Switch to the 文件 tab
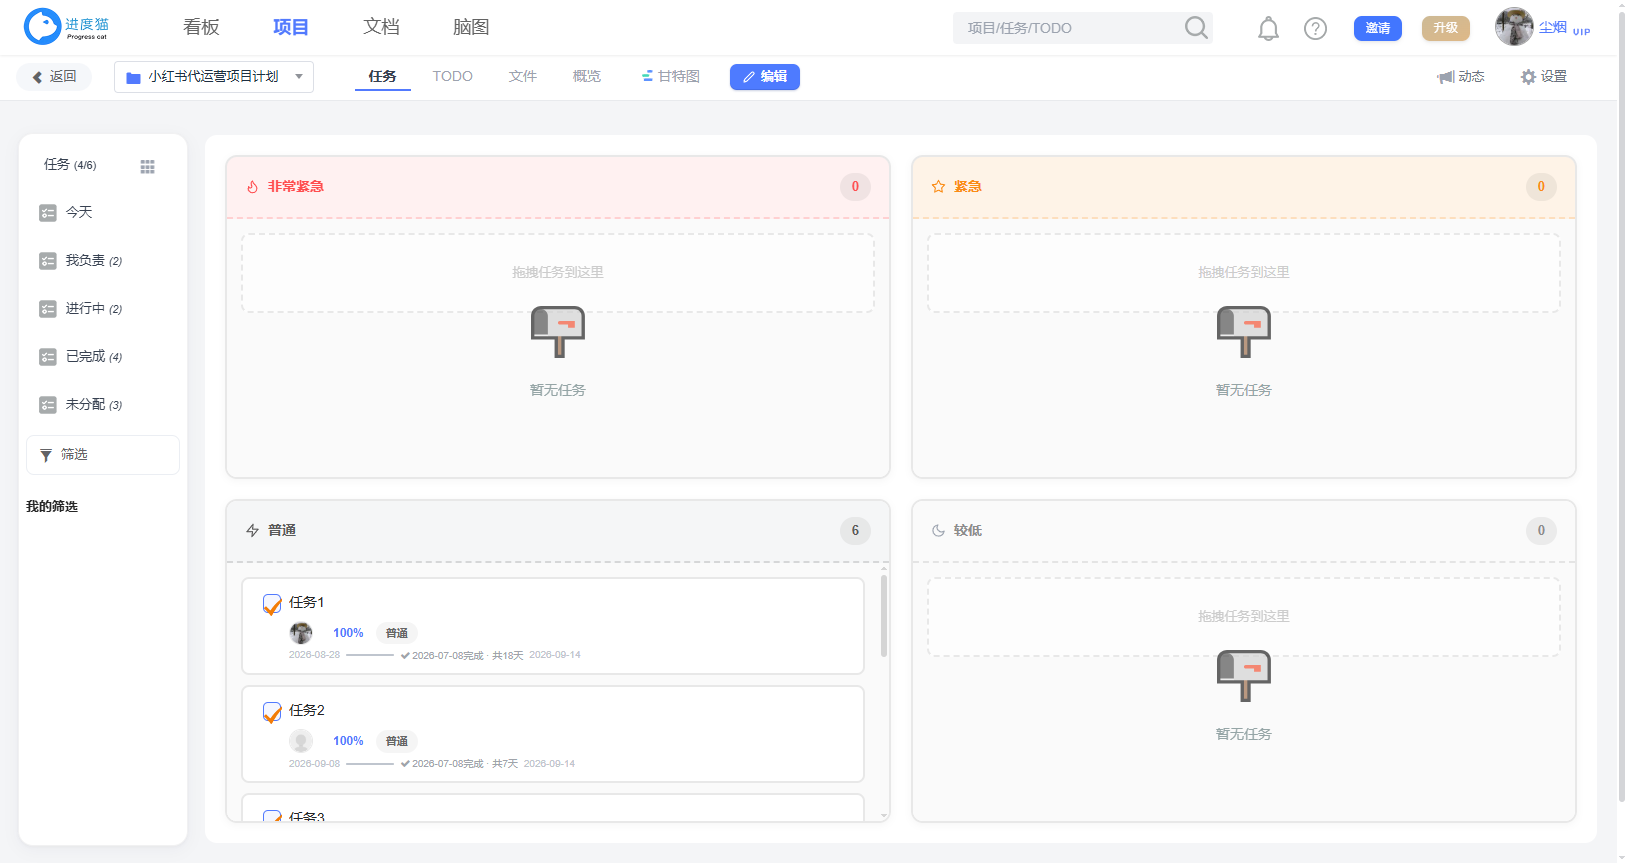 point(522,76)
